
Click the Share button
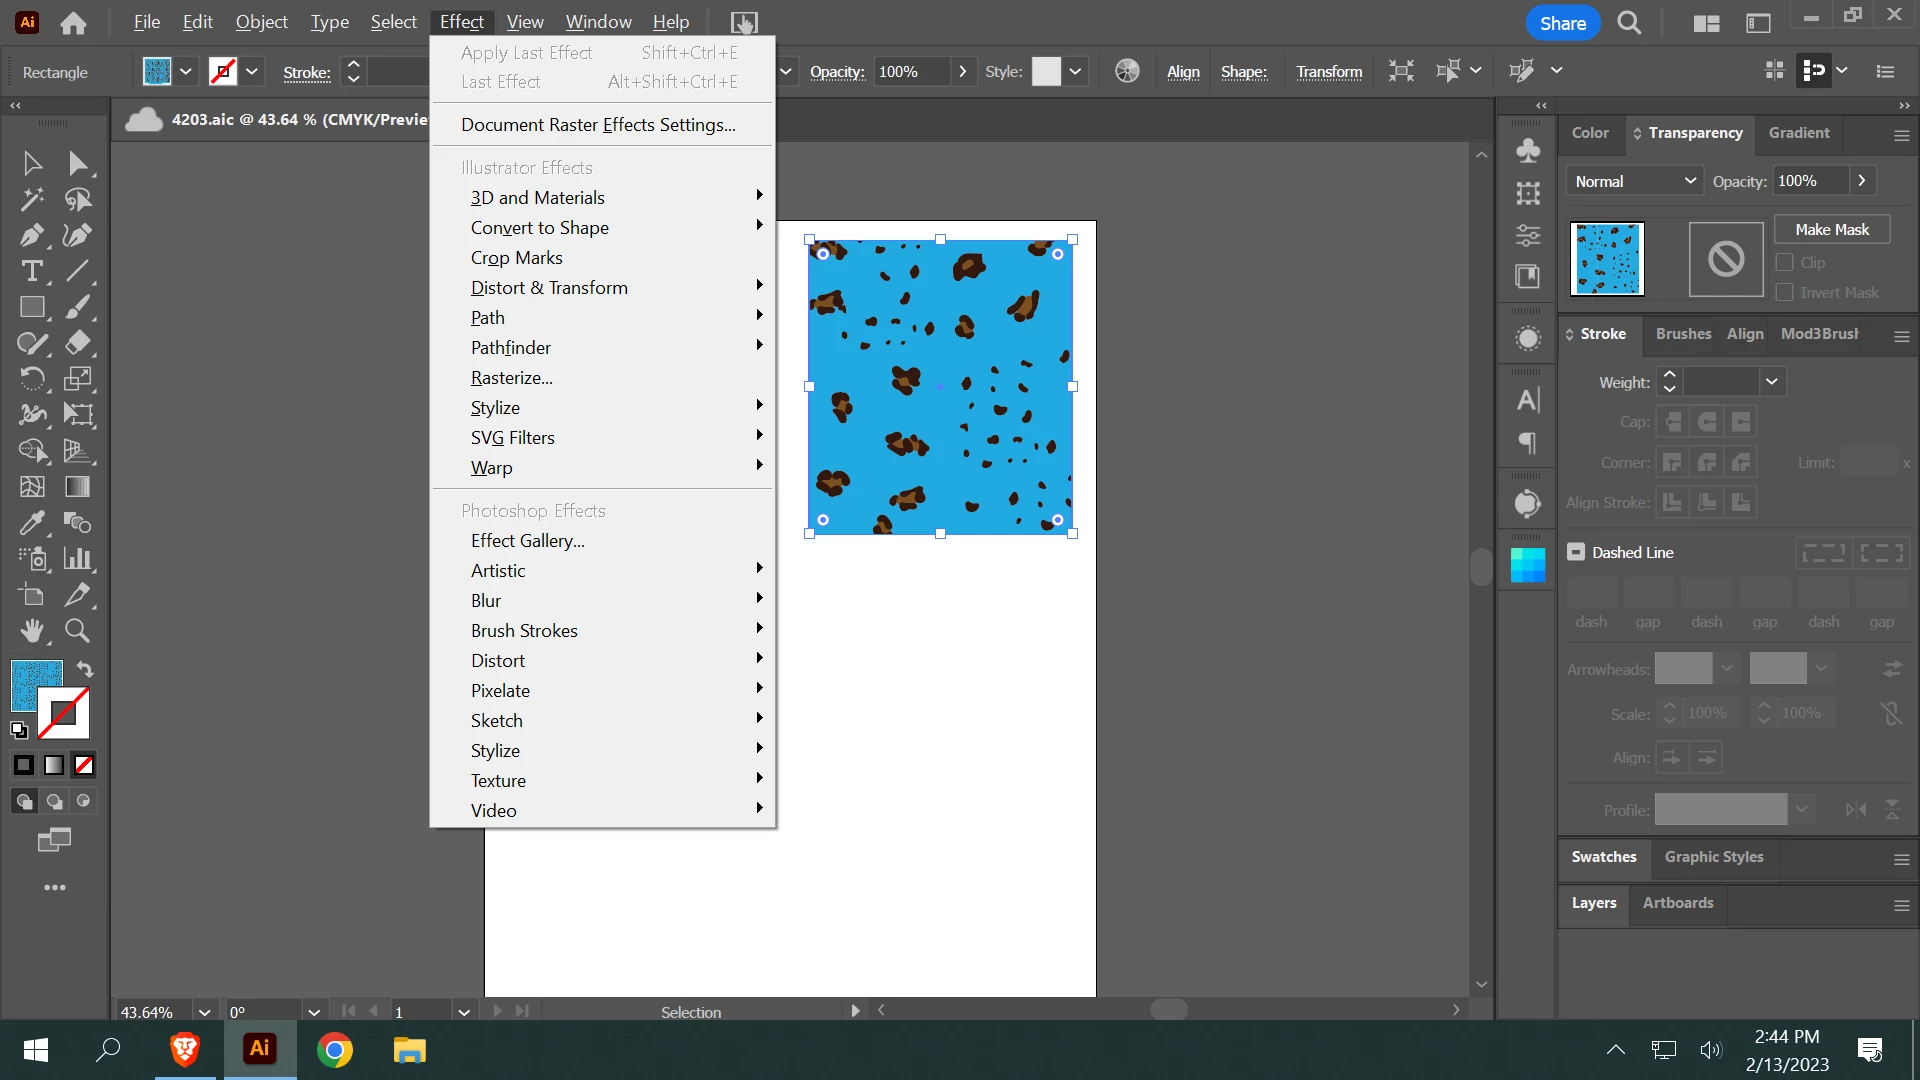[x=1562, y=23]
